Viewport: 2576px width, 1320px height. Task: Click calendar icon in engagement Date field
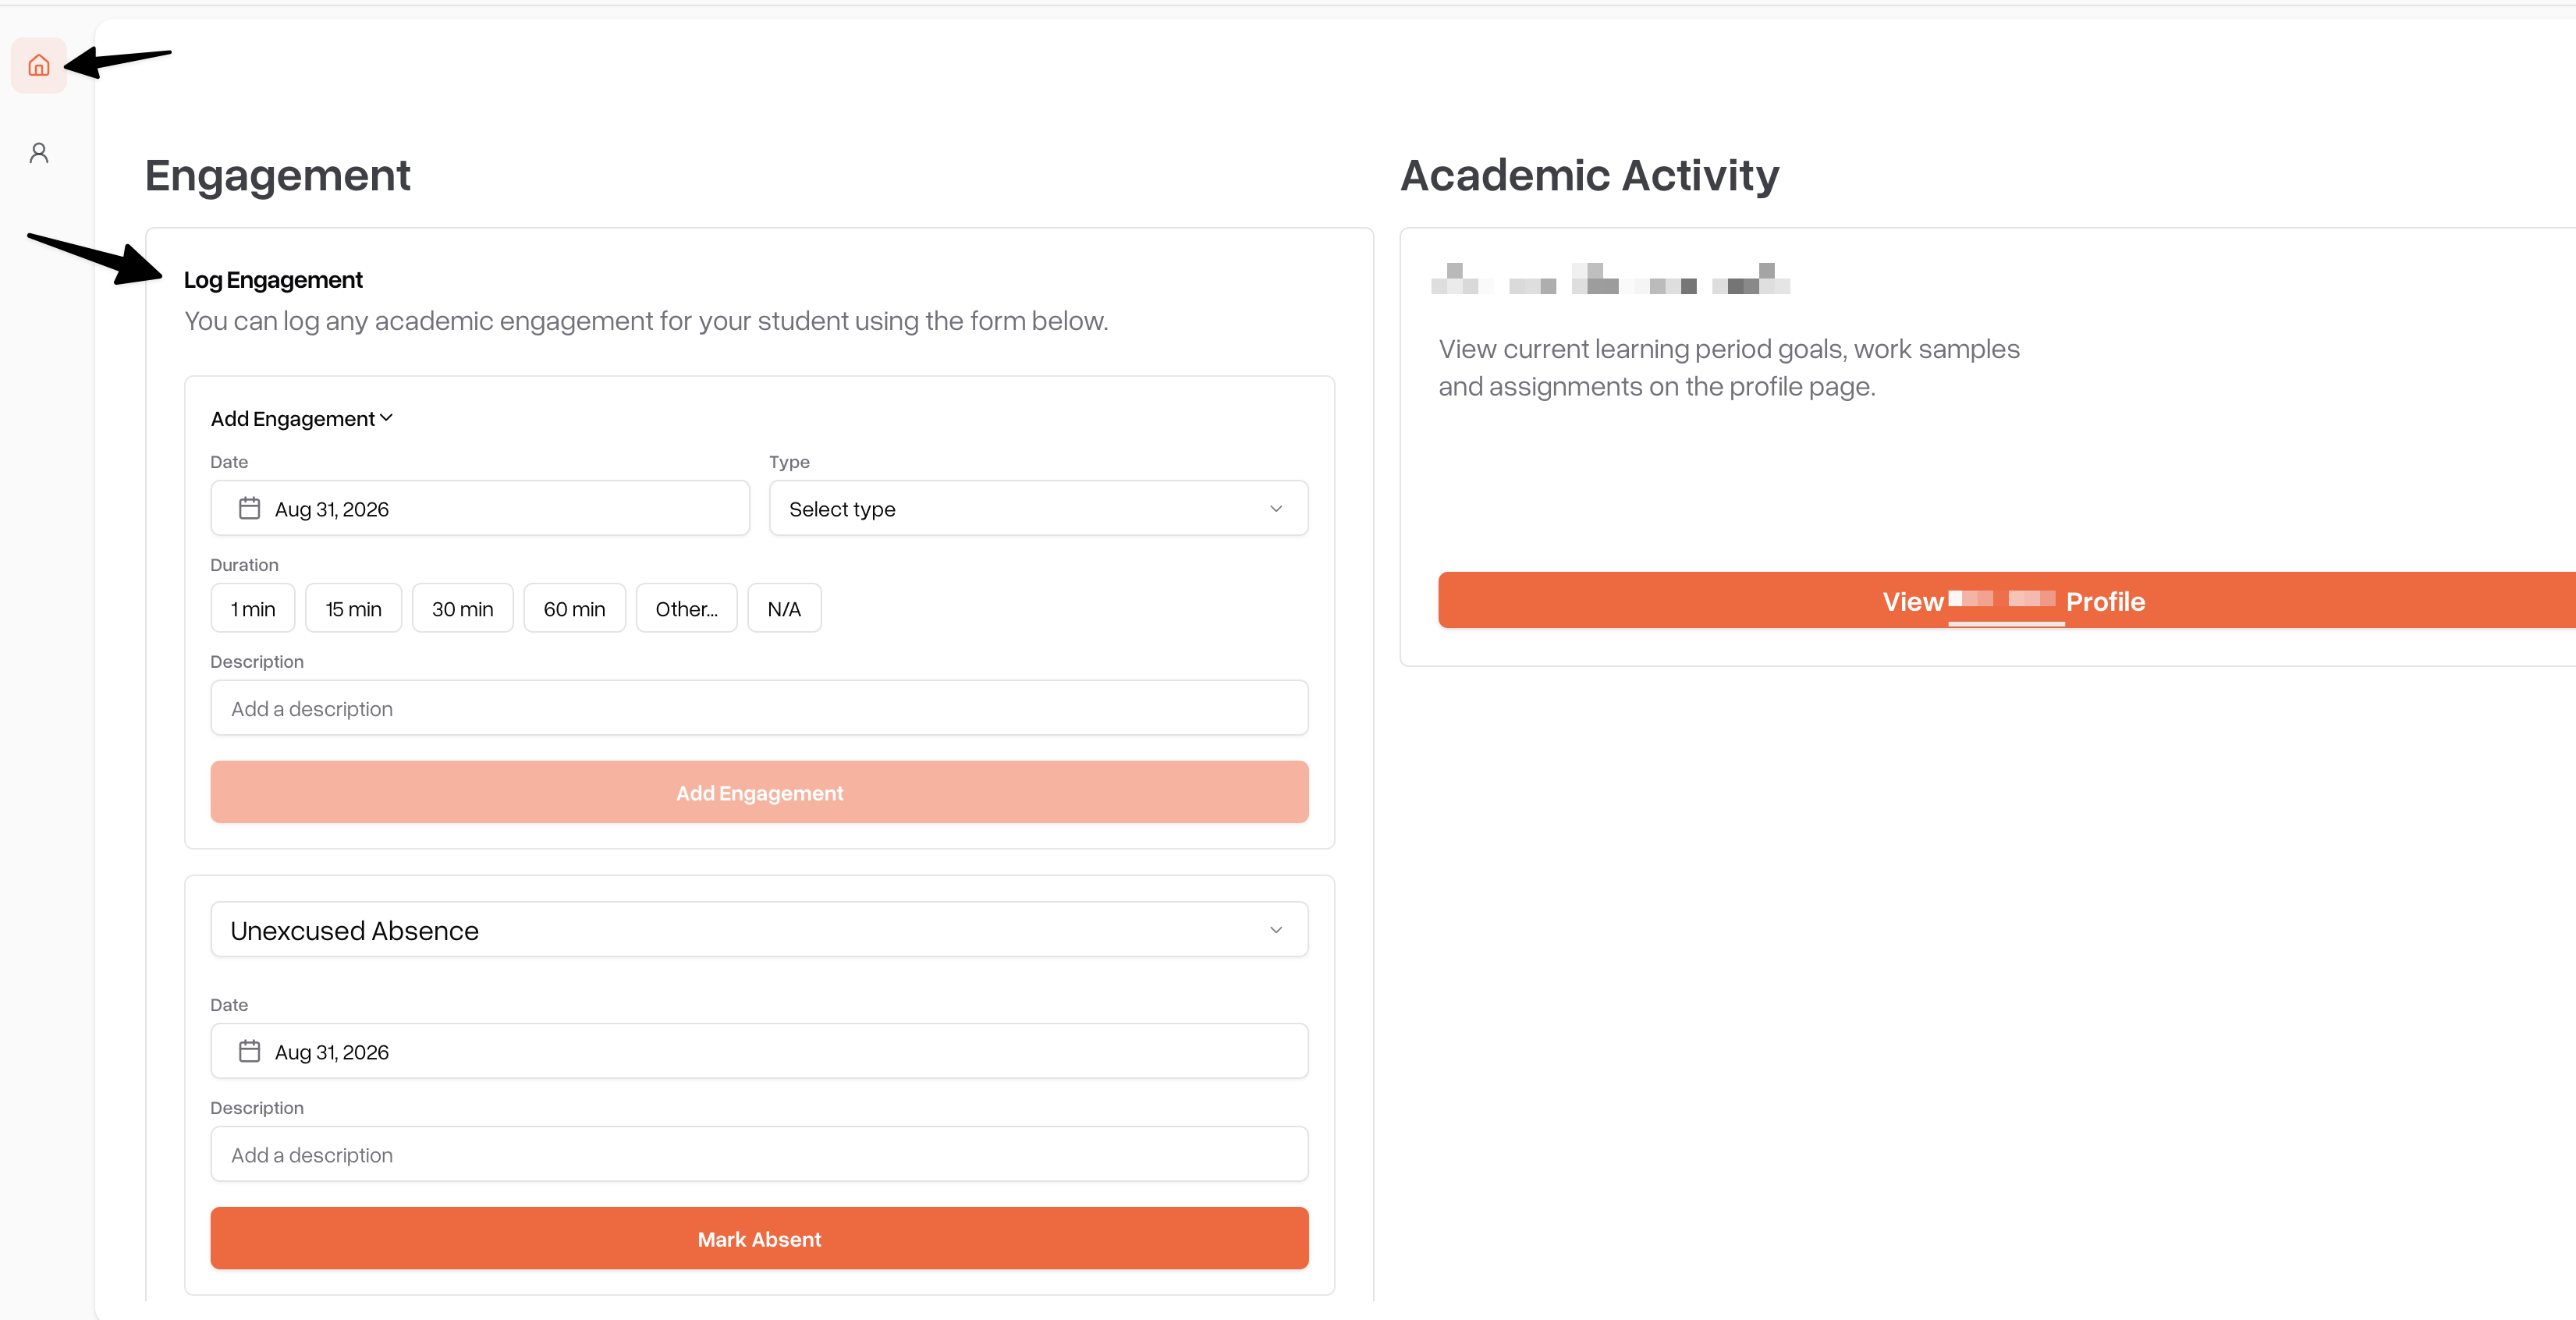click(x=249, y=509)
